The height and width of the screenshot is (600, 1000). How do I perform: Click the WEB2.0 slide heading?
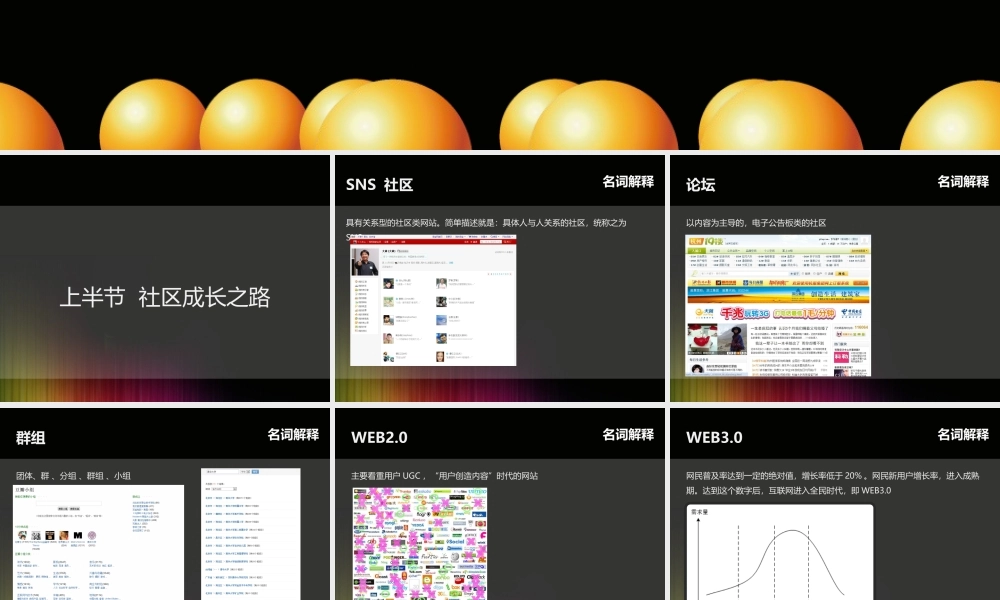click(x=379, y=438)
